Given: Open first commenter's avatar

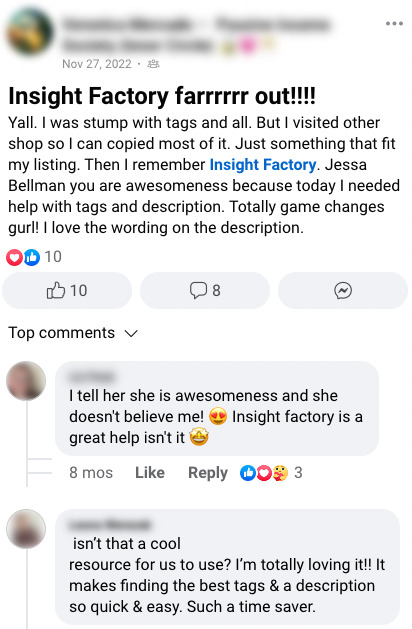Looking at the screenshot, I should point(26,381).
